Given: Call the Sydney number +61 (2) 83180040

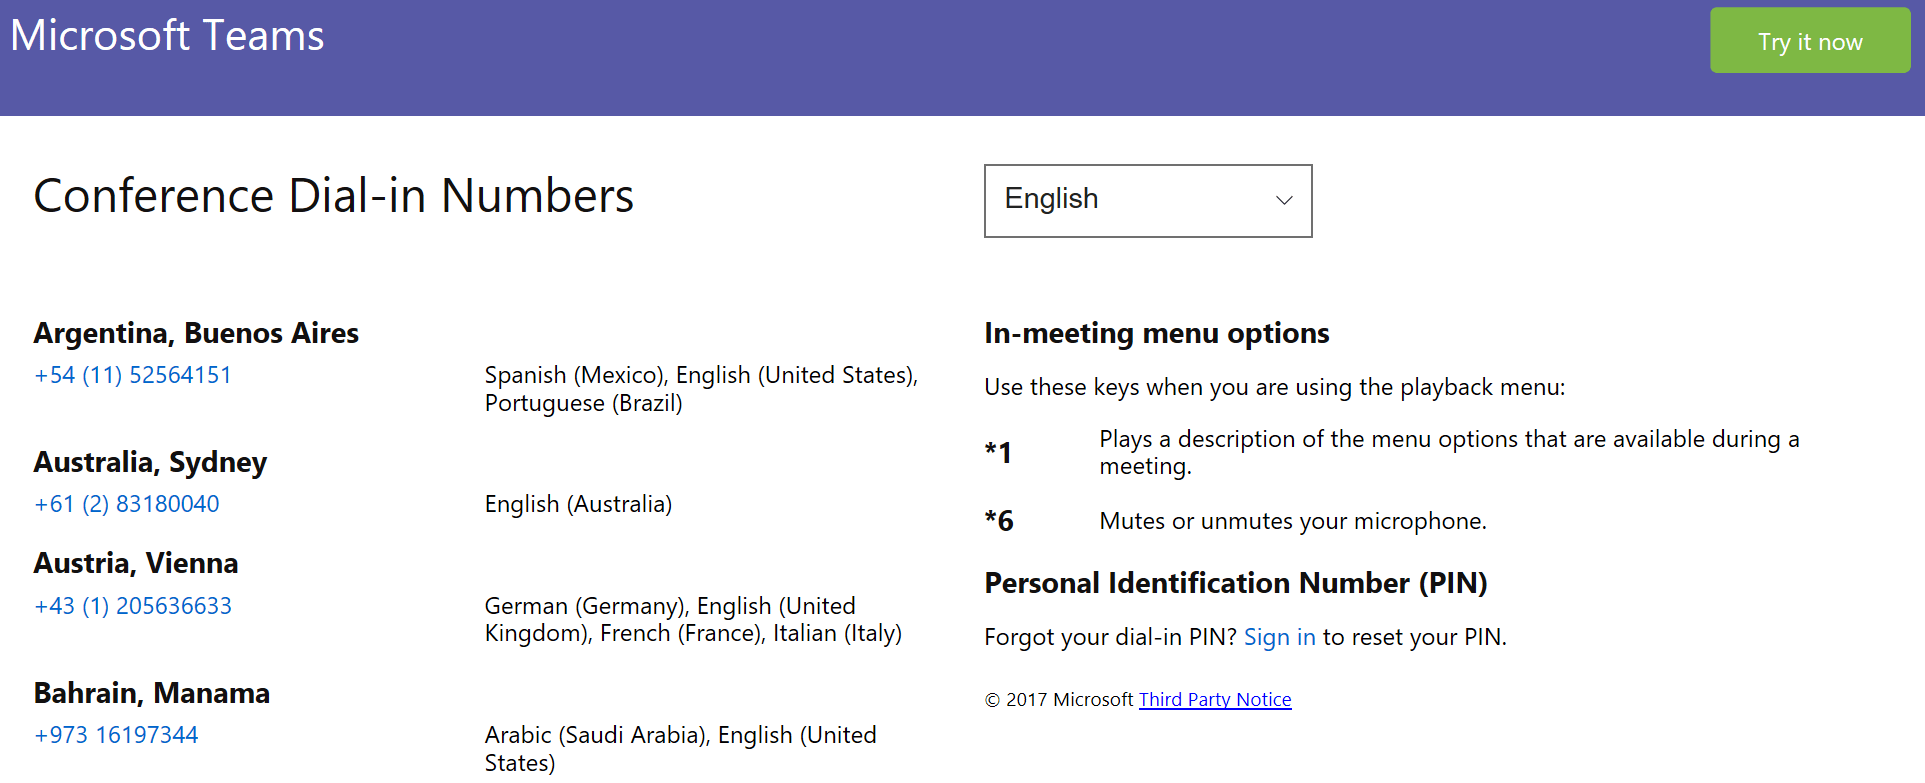Looking at the screenshot, I should point(127,504).
